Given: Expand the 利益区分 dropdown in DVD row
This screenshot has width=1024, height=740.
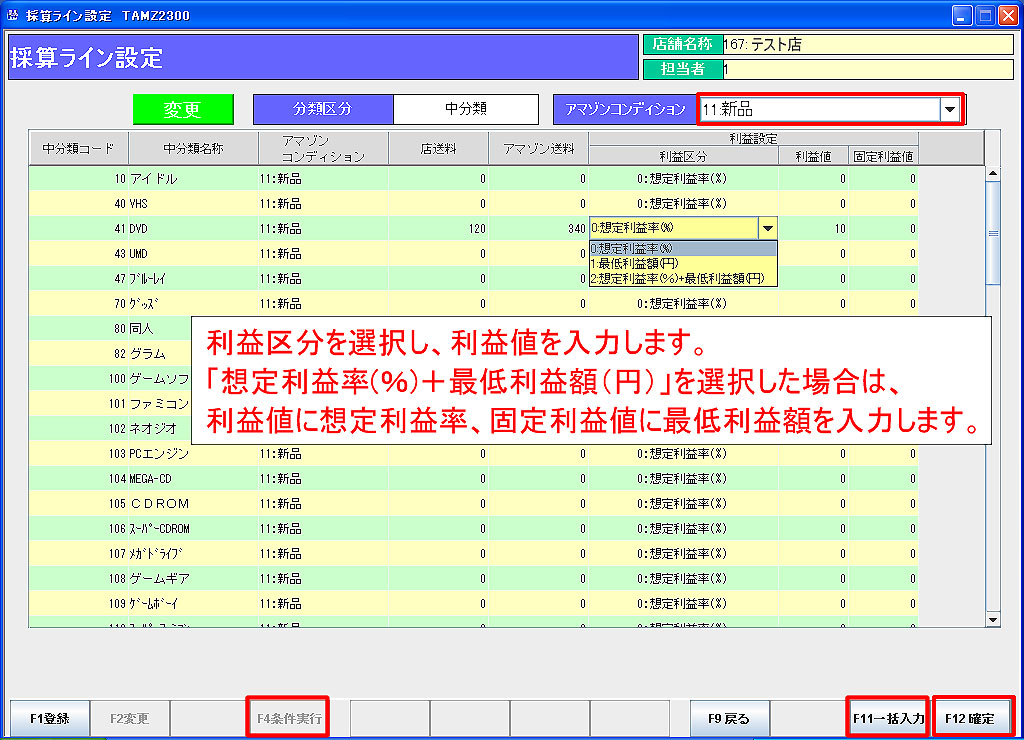Looking at the screenshot, I should tap(767, 229).
